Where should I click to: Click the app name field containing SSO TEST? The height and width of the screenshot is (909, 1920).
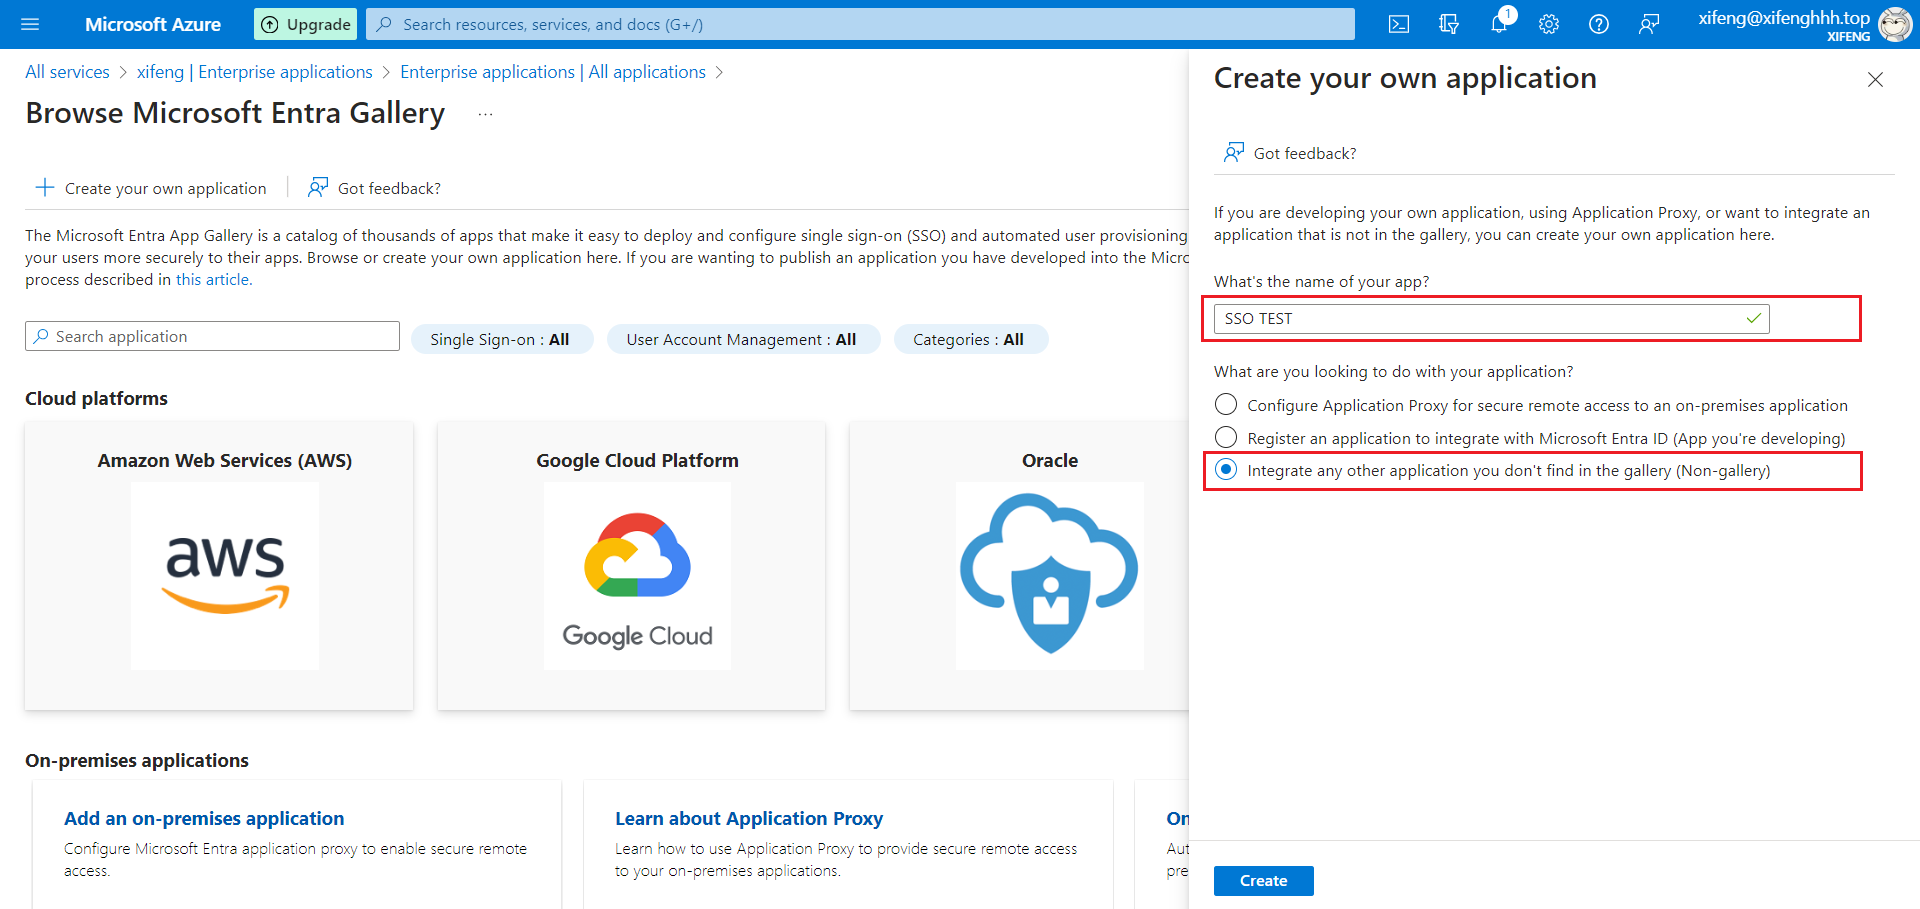click(x=1491, y=318)
